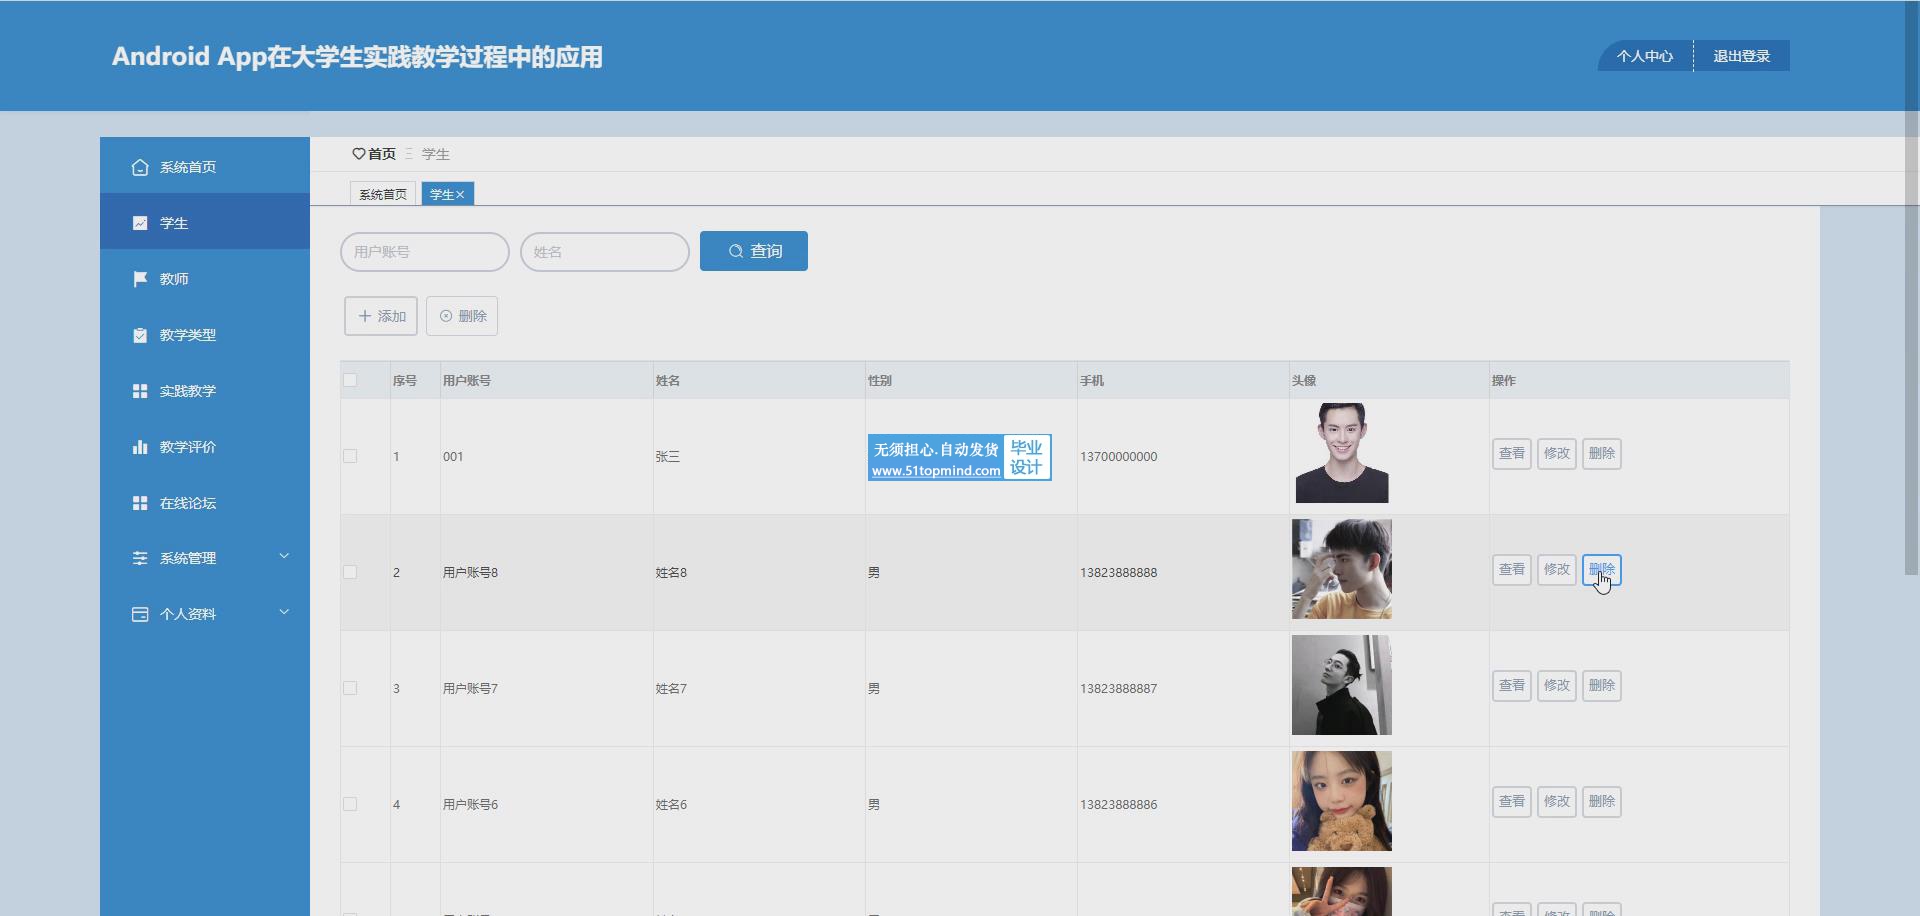The height and width of the screenshot is (916, 1920).
Task: Click the 首页 breadcrumb link
Action: [382, 154]
